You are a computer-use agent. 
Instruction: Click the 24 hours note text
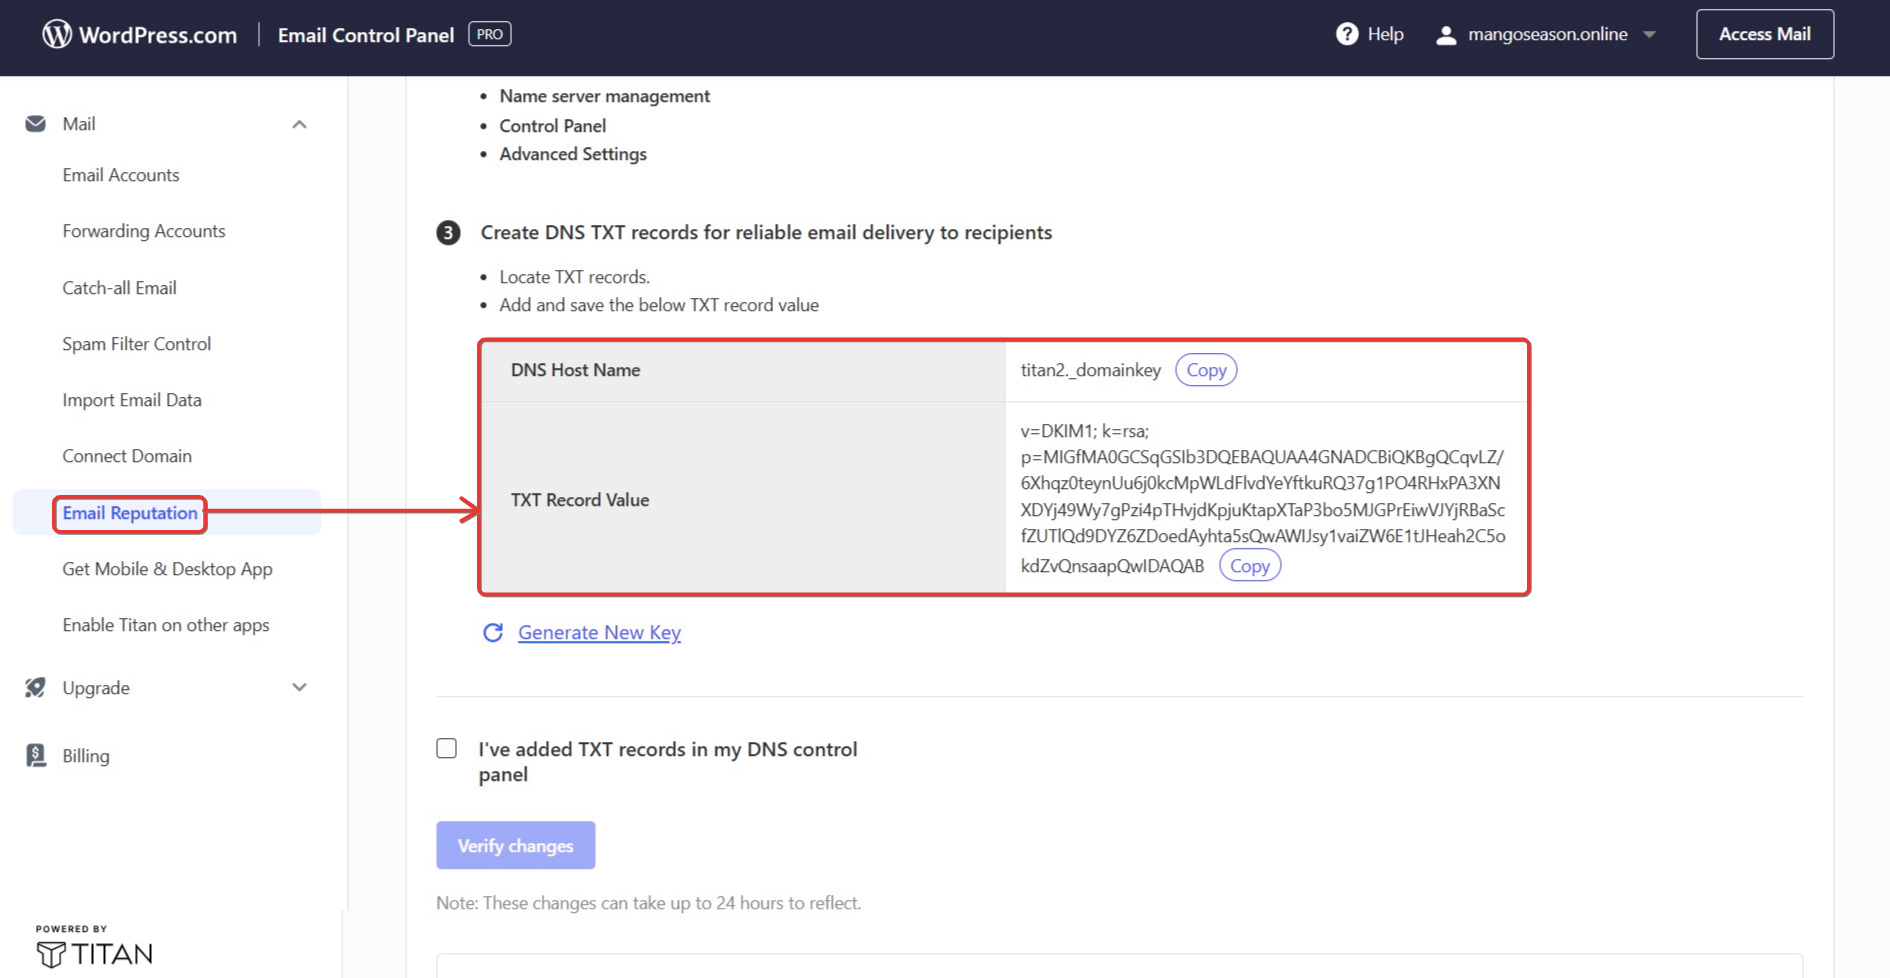click(648, 903)
